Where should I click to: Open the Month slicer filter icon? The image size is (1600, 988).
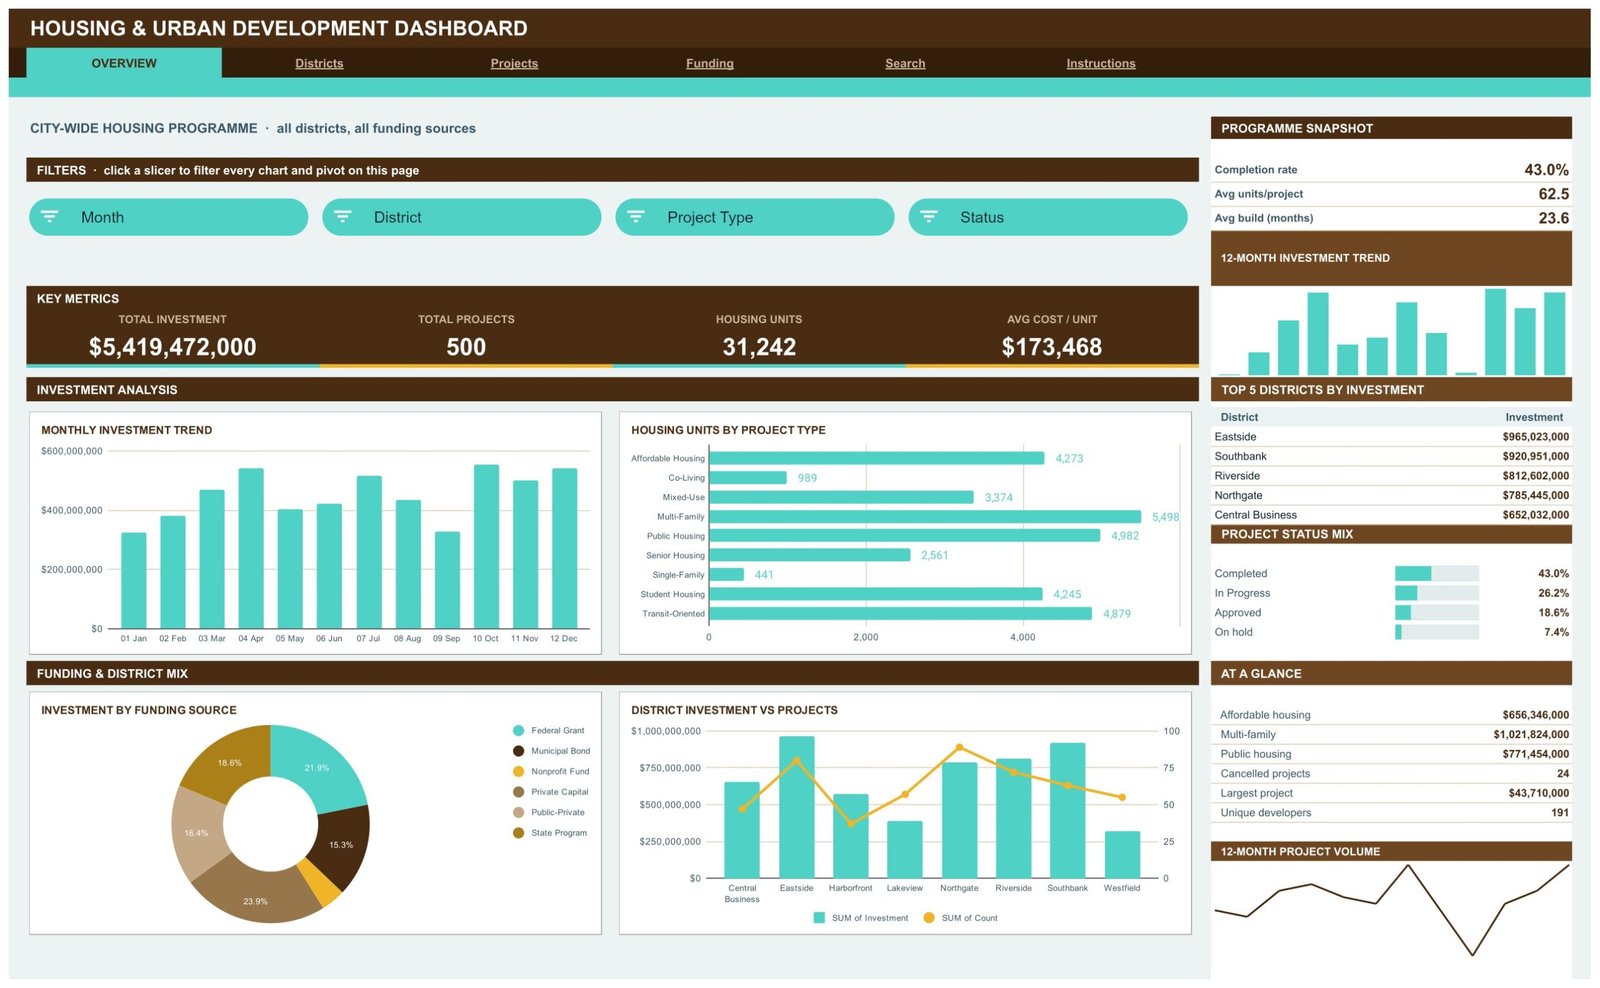[x=50, y=217]
